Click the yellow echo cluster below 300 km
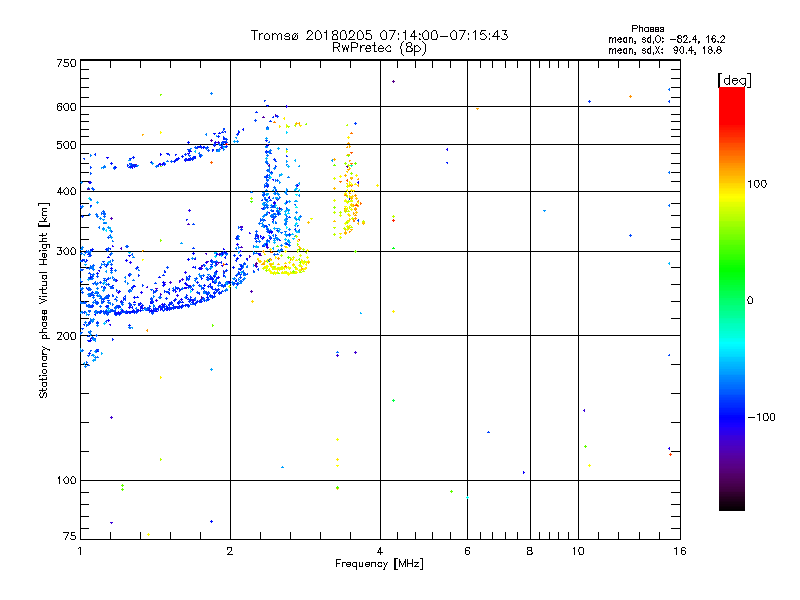Viewport: 800px width, 600px height. coord(284,265)
